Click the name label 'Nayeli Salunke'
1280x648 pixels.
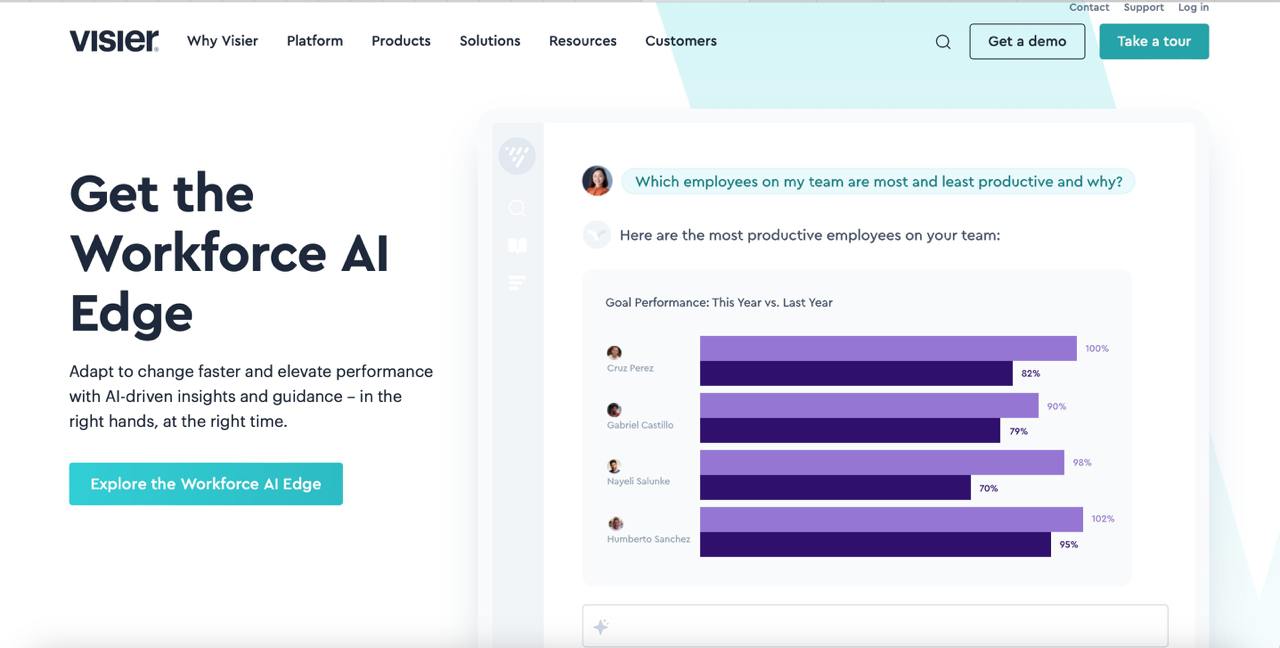tap(638, 481)
